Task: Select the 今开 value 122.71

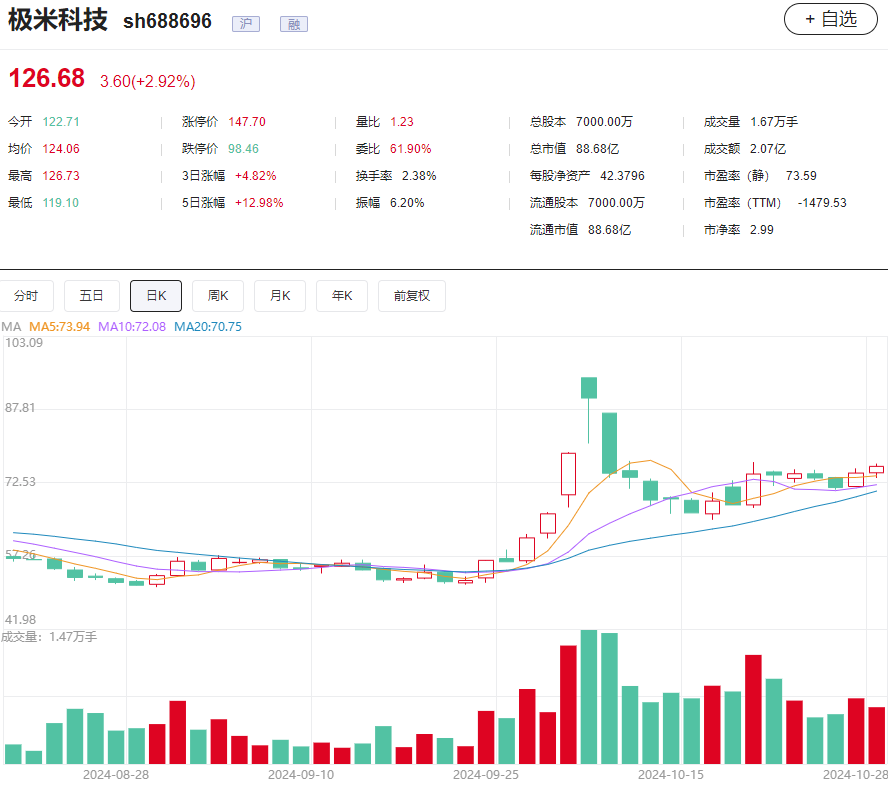Action: pos(61,122)
